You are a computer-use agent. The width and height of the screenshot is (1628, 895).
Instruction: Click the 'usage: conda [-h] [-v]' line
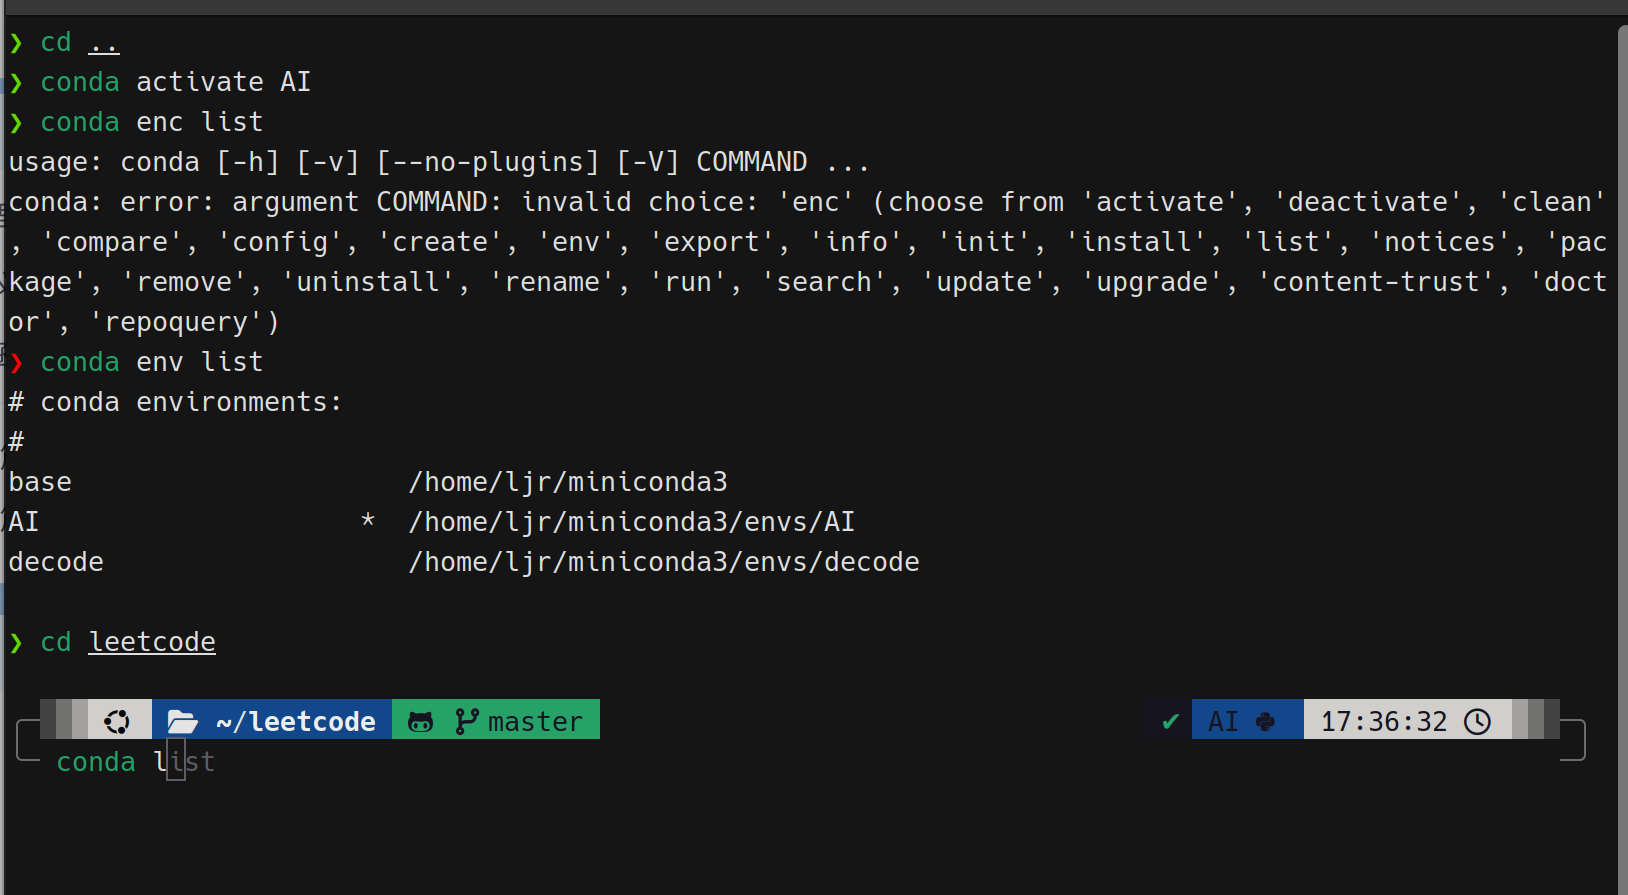point(439,162)
